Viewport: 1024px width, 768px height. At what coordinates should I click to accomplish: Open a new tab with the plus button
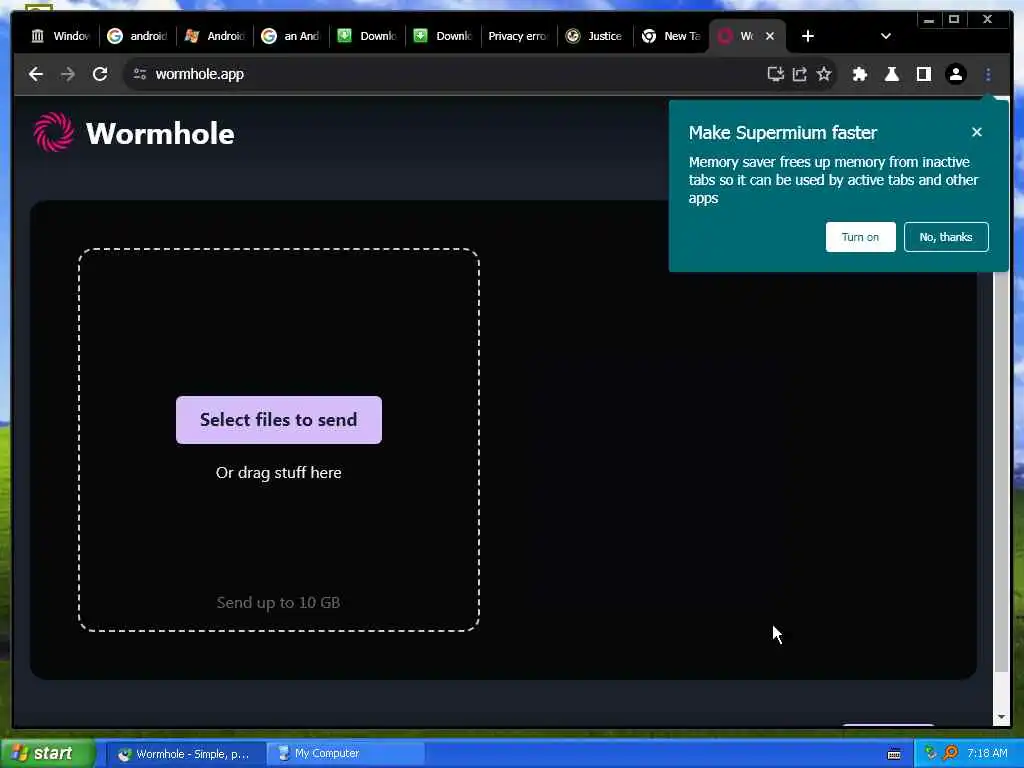click(808, 36)
